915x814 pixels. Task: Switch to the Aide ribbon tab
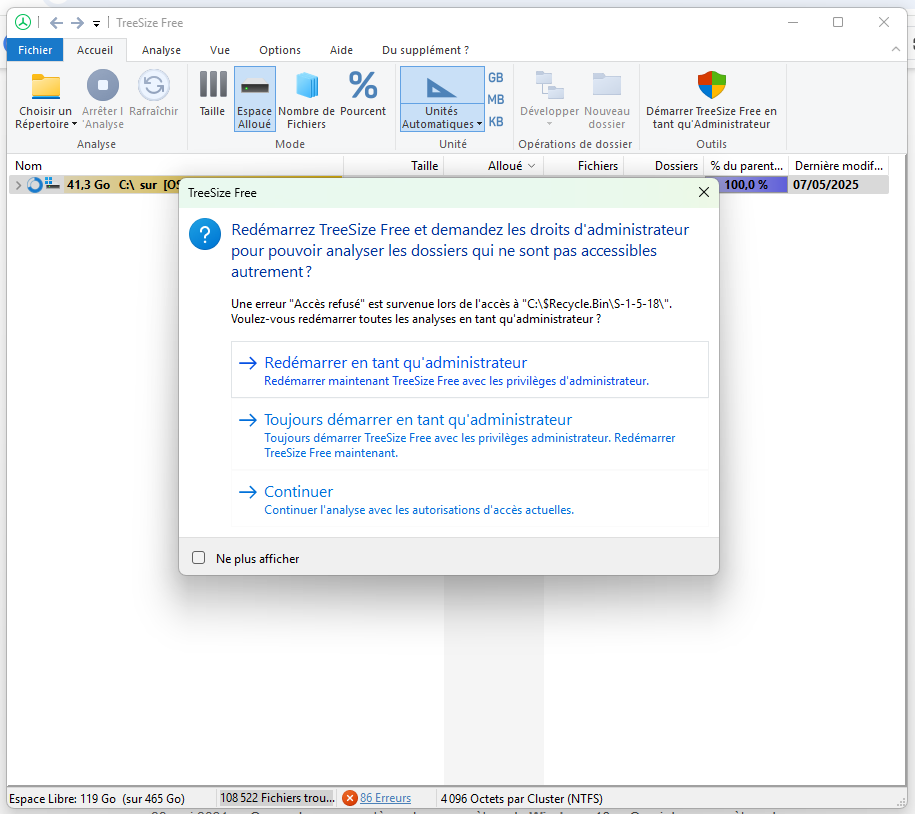(x=341, y=50)
